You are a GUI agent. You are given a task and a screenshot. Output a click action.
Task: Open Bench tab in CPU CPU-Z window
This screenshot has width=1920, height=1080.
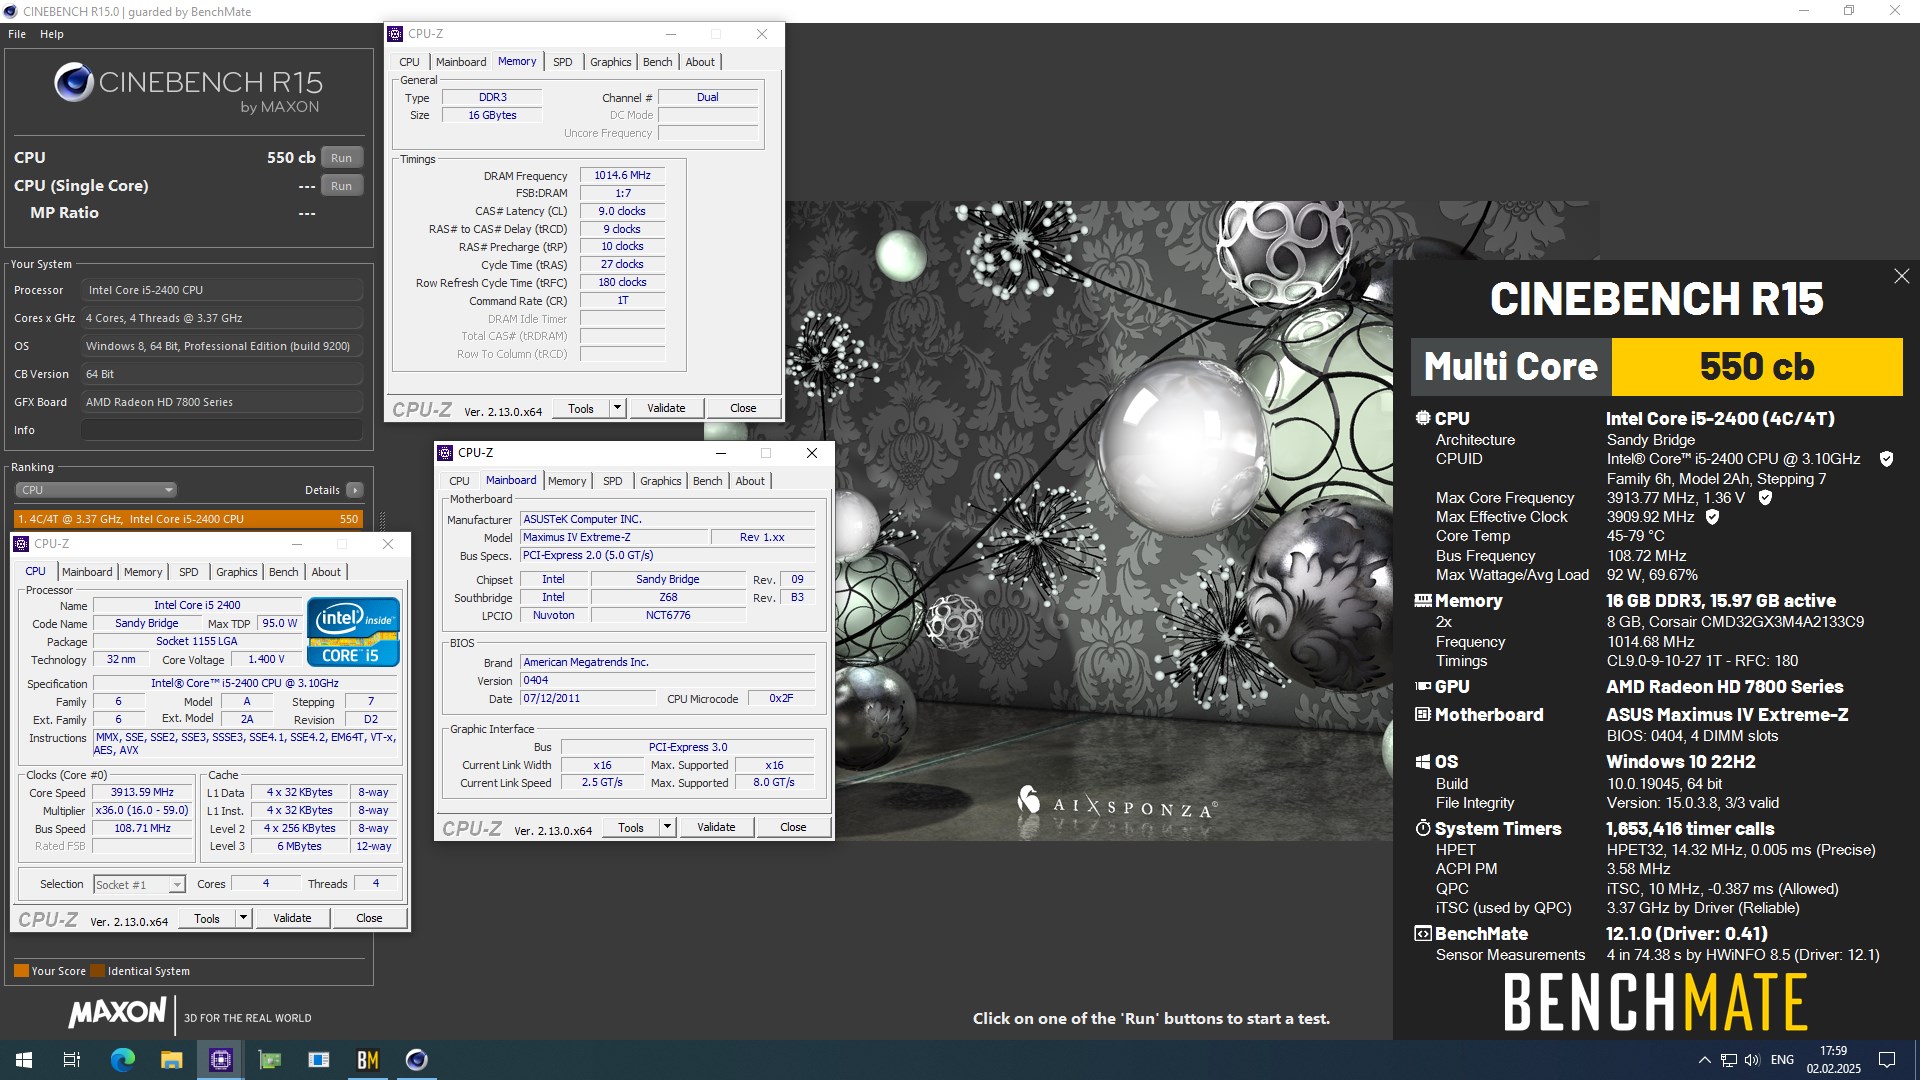point(283,572)
